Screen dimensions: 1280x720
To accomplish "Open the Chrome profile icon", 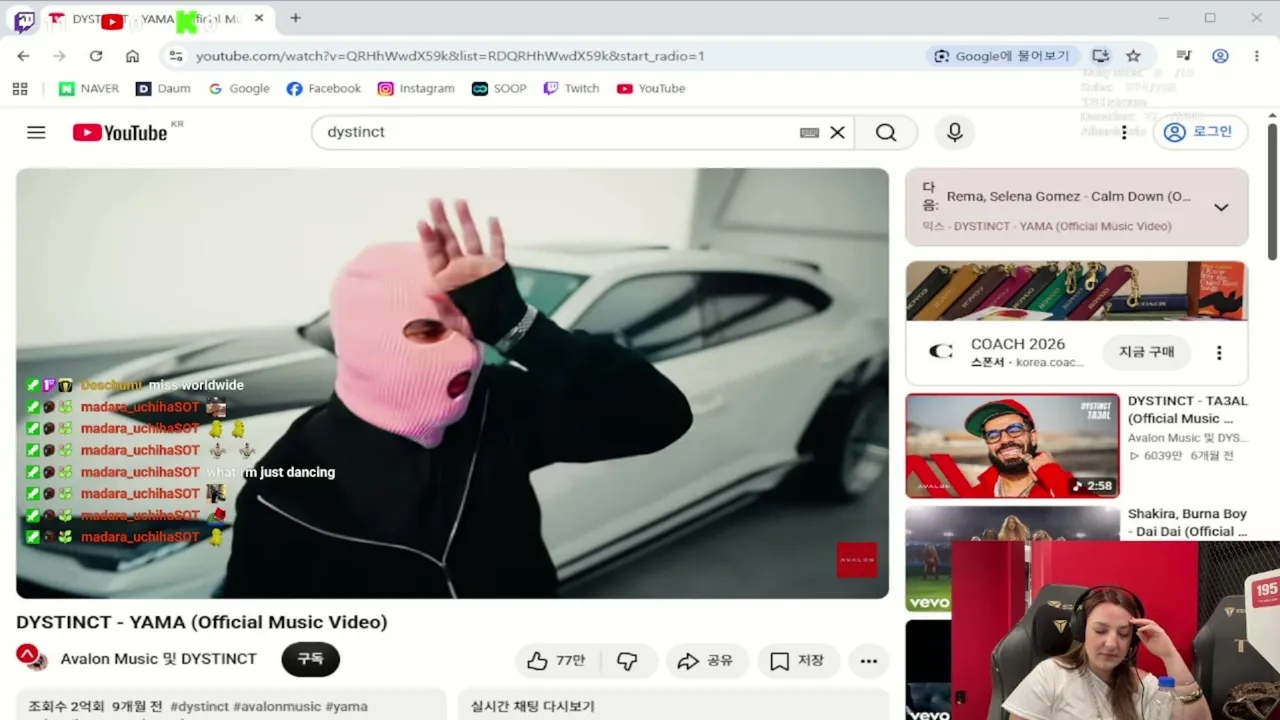I will pyautogui.click(x=1220, y=56).
